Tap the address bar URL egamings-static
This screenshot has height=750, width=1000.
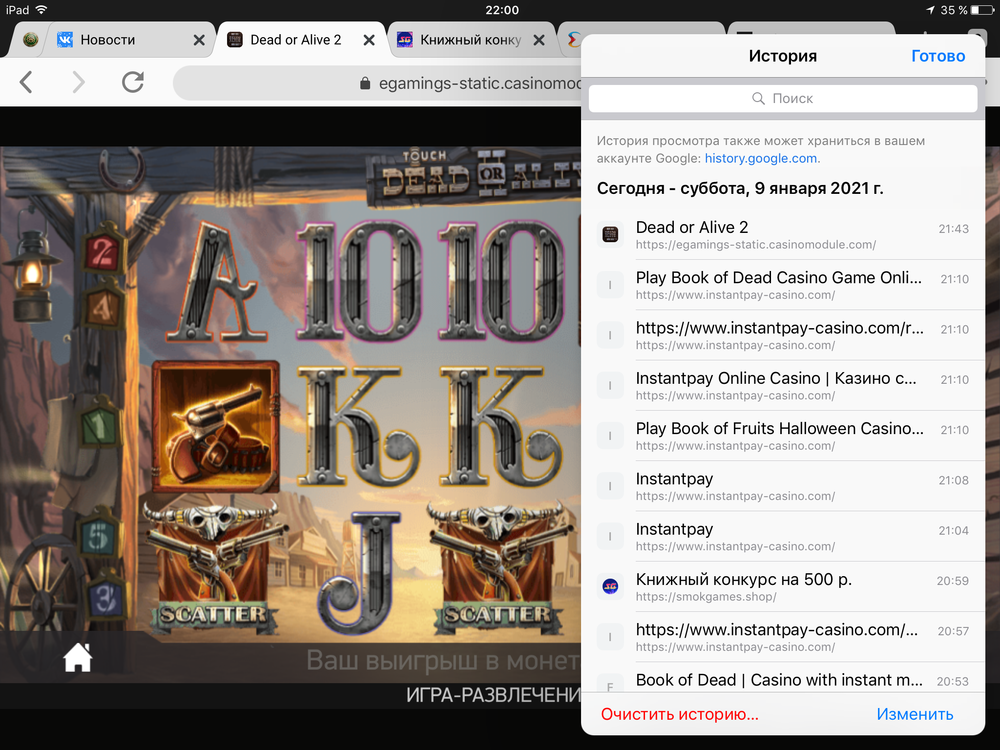click(x=480, y=84)
